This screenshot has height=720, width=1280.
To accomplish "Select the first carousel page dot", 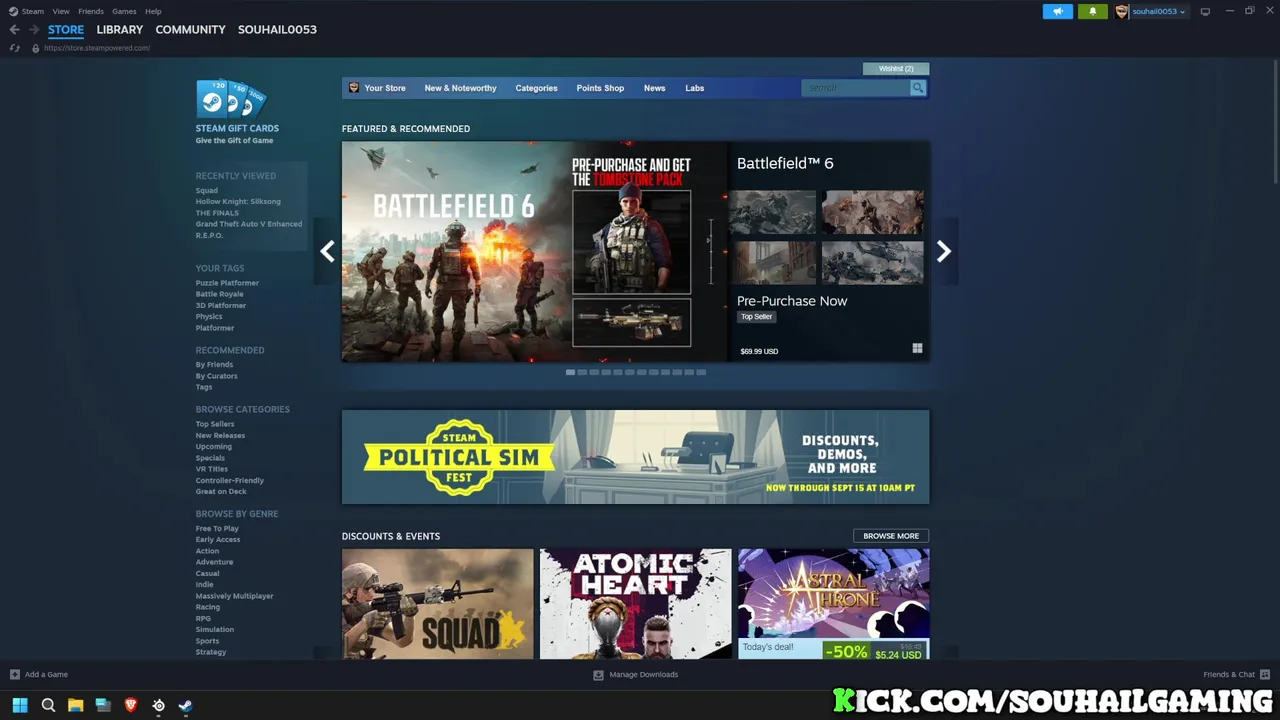I will pyautogui.click(x=570, y=372).
